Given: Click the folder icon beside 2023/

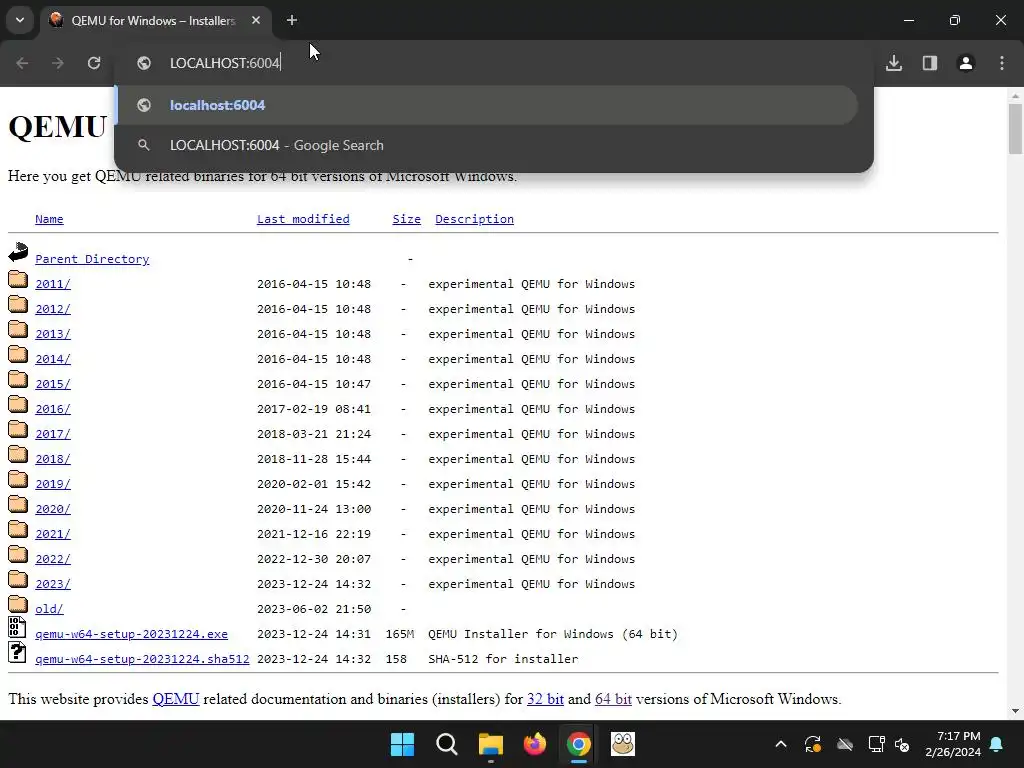Looking at the screenshot, I should pos(18,579).
